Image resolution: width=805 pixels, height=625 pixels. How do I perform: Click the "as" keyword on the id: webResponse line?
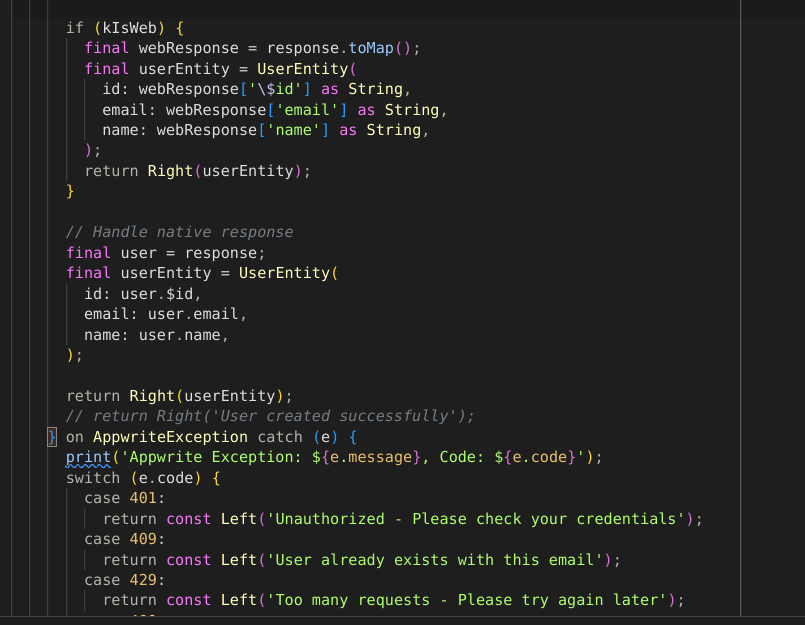click(x=330, y=89)
